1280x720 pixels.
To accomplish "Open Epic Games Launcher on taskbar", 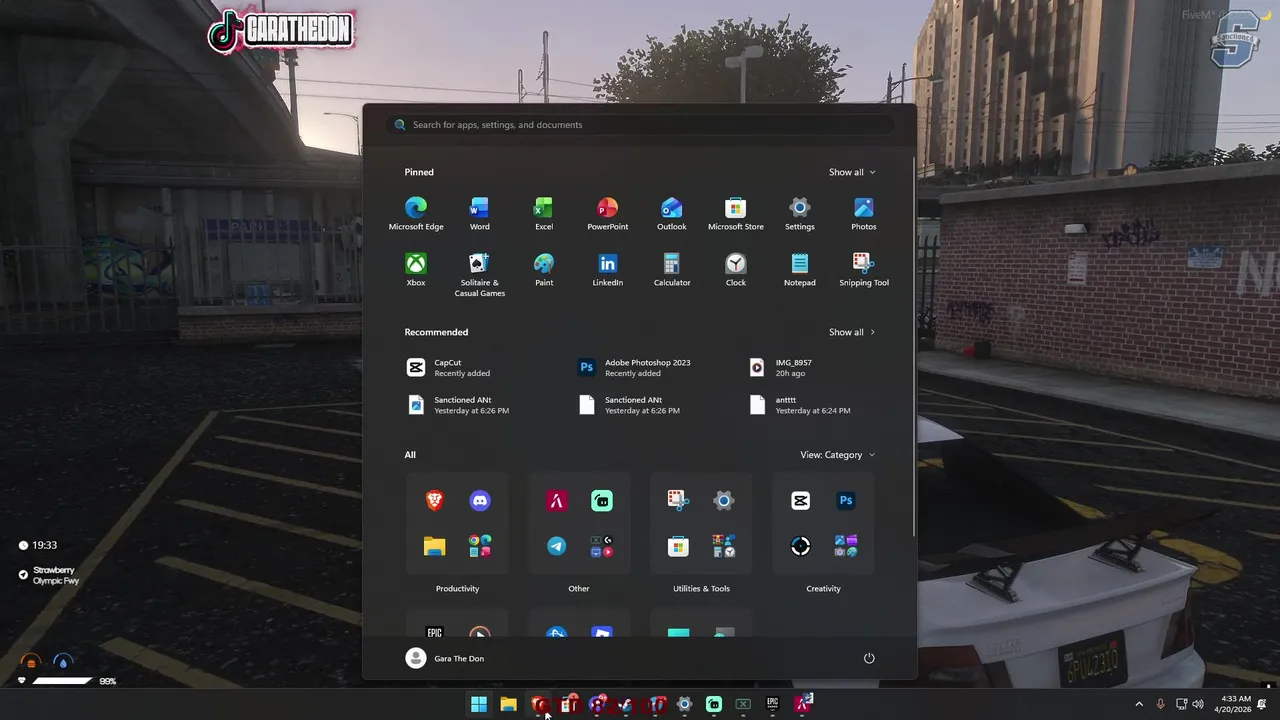I will pyautogui.click(x=772, y=704).
